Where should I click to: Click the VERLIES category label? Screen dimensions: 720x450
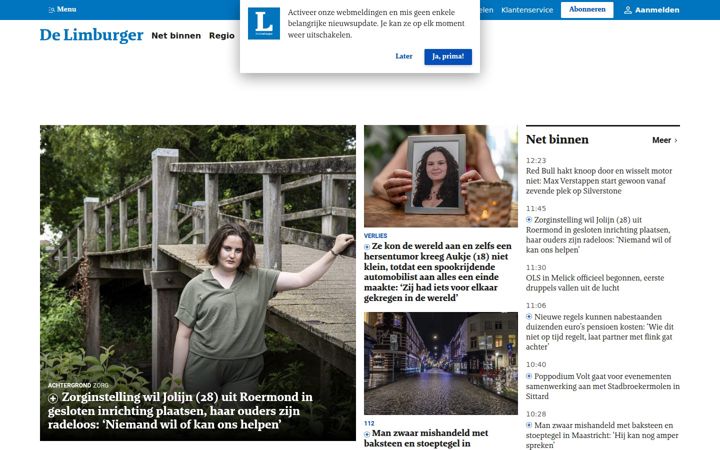375,236
